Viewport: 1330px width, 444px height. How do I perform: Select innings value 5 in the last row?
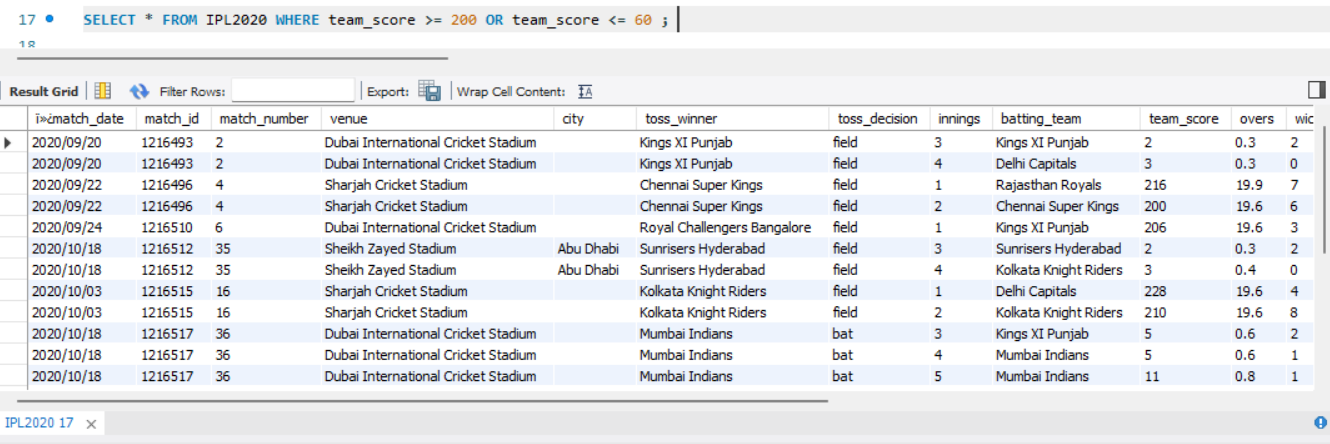coord(960,376)
